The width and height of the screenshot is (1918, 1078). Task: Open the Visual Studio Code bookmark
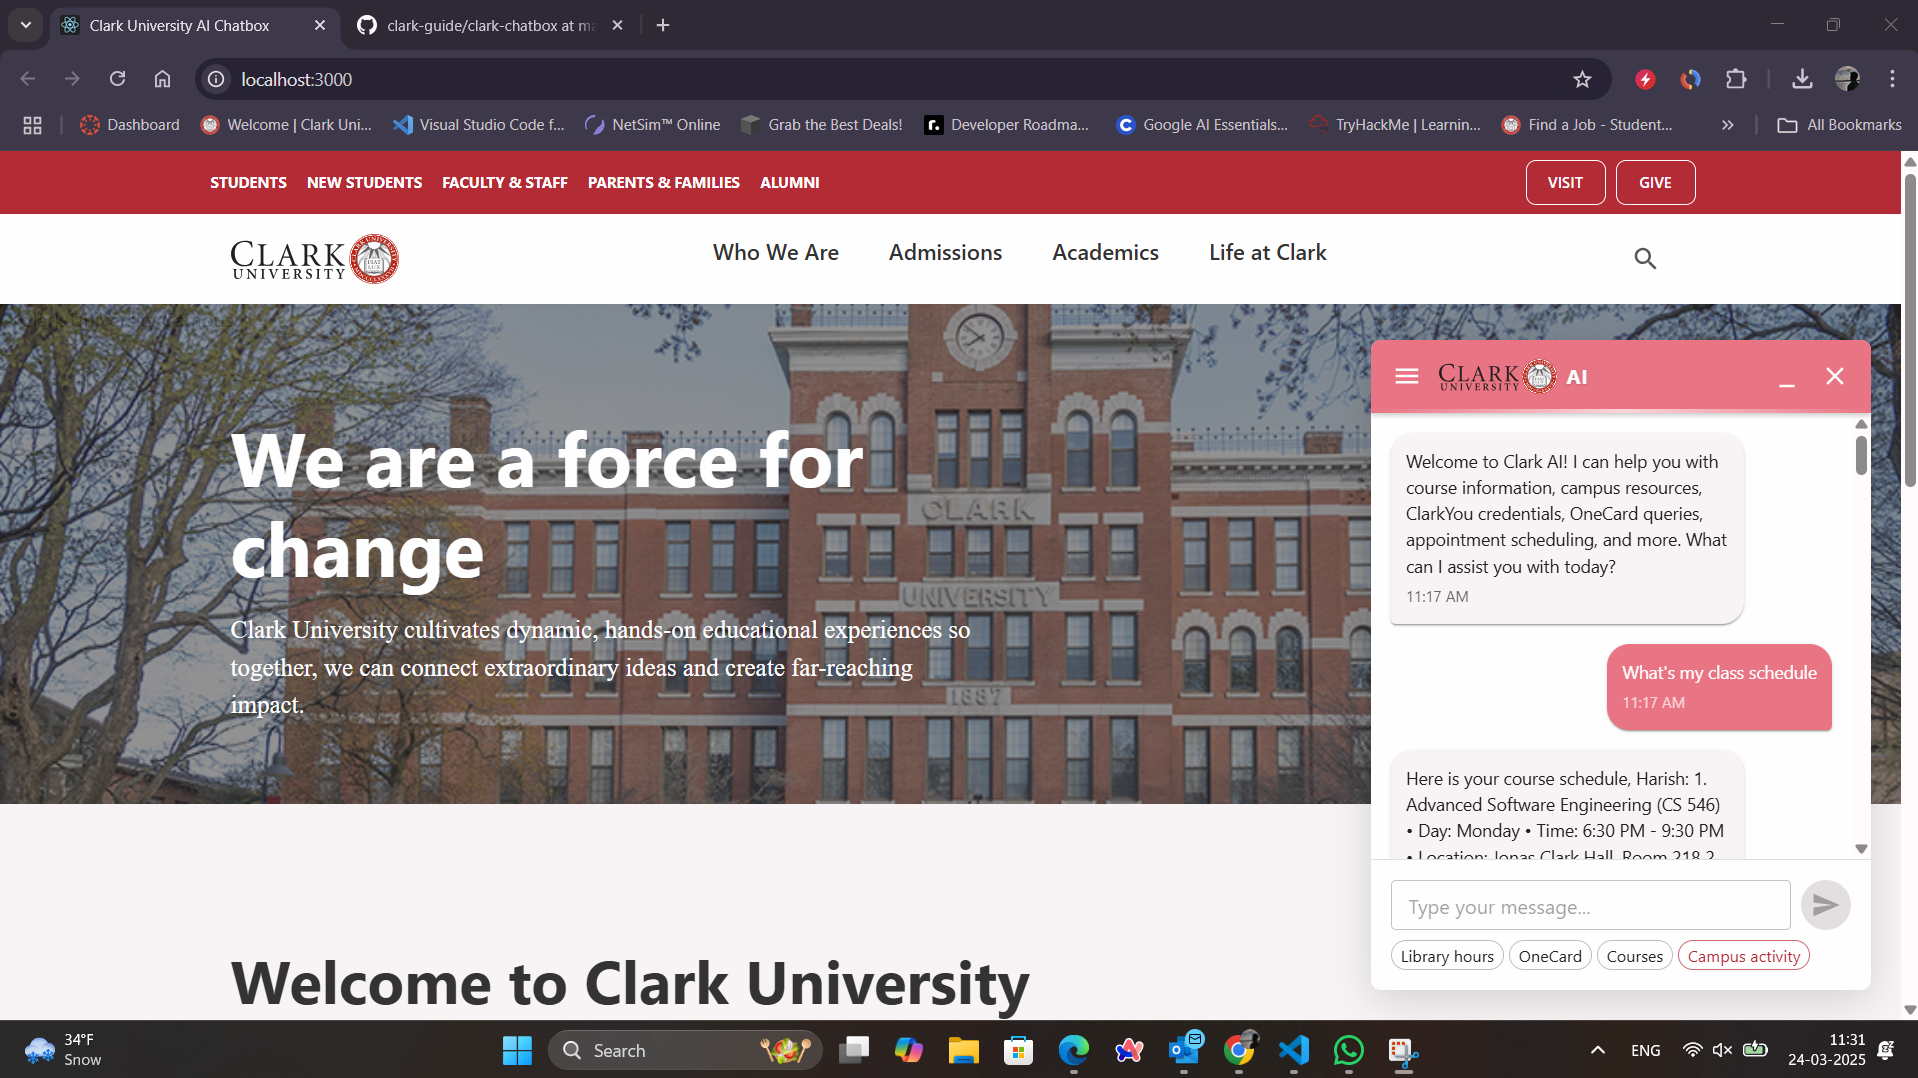pyautogui.click(x=478, y=125)
